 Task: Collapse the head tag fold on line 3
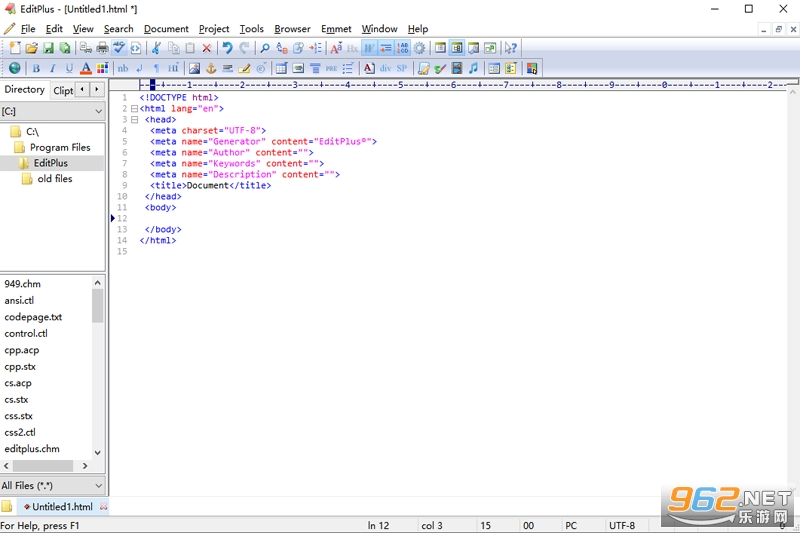pos(134,119)
